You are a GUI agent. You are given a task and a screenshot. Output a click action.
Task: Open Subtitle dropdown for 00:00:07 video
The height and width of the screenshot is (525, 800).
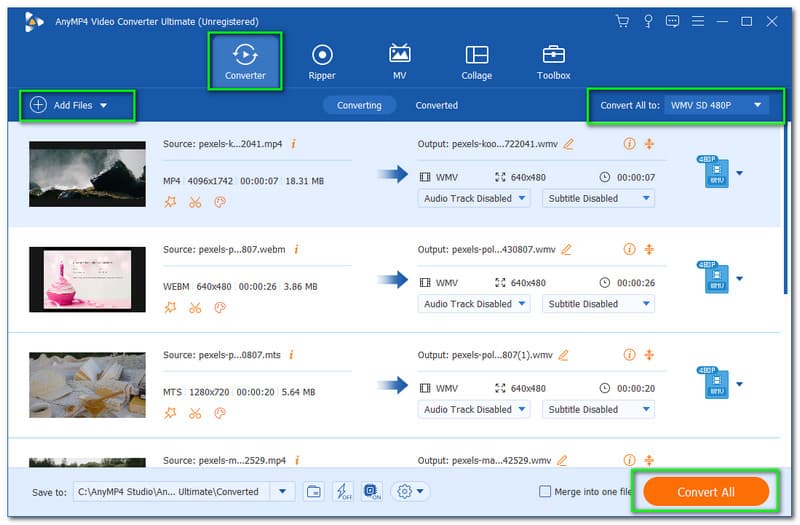598,198
